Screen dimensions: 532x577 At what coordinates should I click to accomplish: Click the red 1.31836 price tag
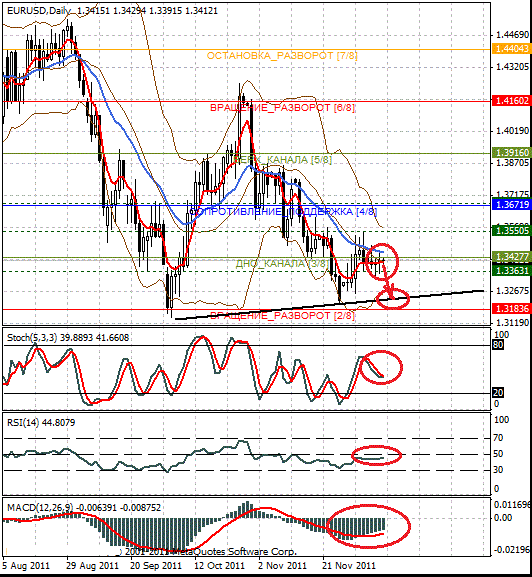pyautogui.click(x=512, y=308)
